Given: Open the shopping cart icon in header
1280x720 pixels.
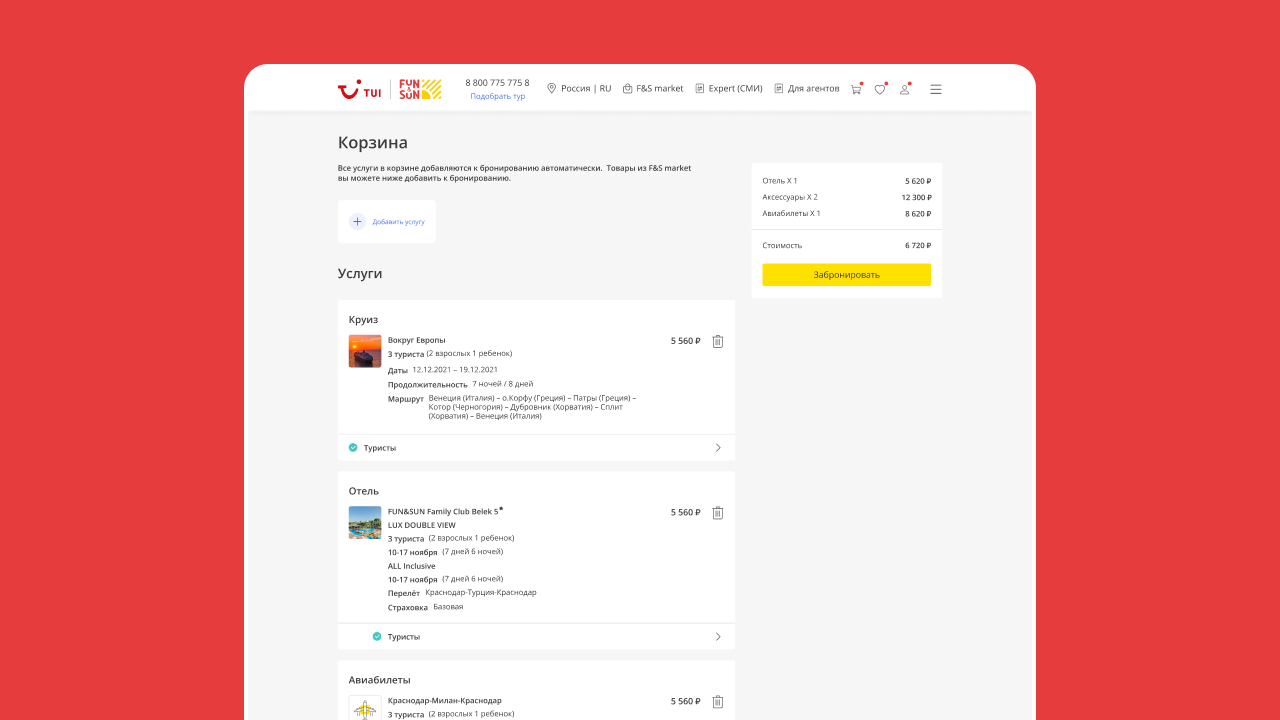Looking at the screenshot, I should point(856,89).
